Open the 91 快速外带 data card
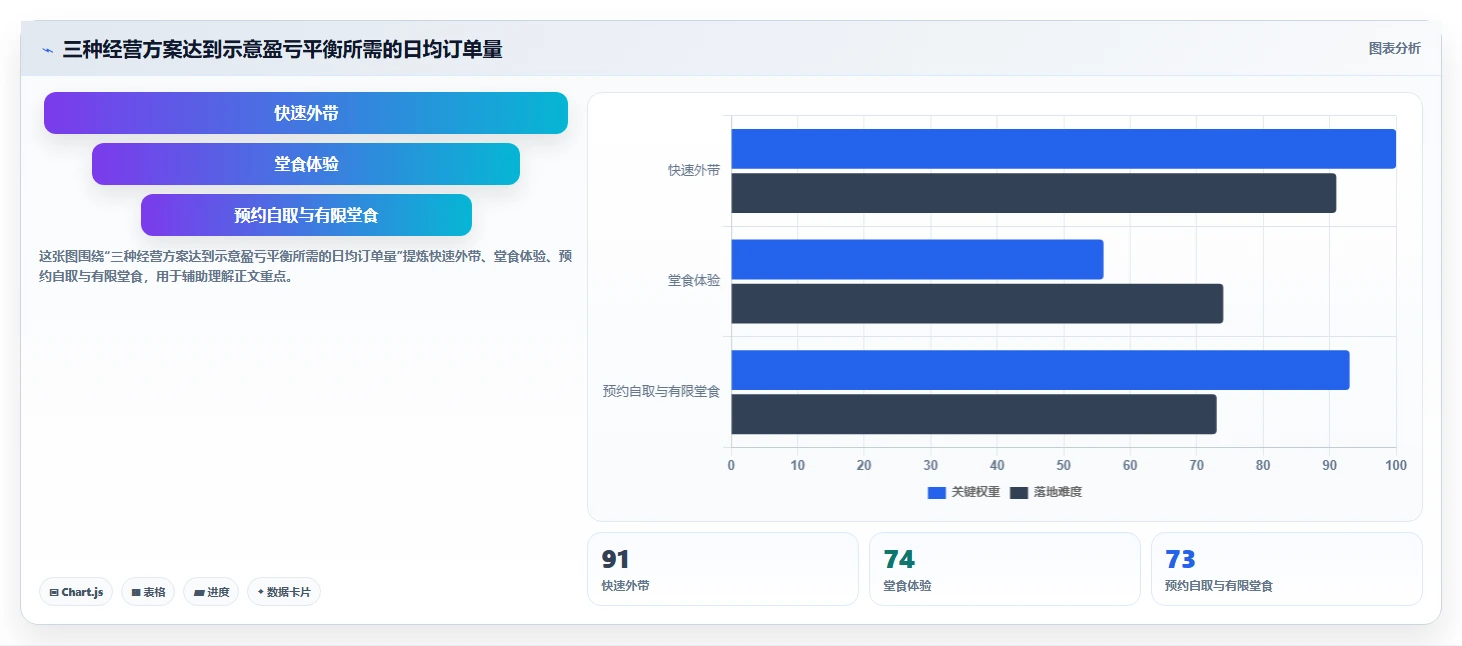Image resolution: width=1462 pixels, height=646 pixels. point(722,569)
